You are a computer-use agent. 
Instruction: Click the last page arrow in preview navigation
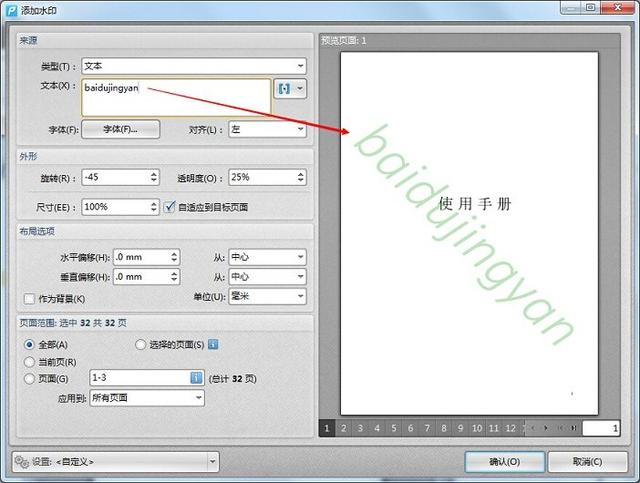click(573, 428)
